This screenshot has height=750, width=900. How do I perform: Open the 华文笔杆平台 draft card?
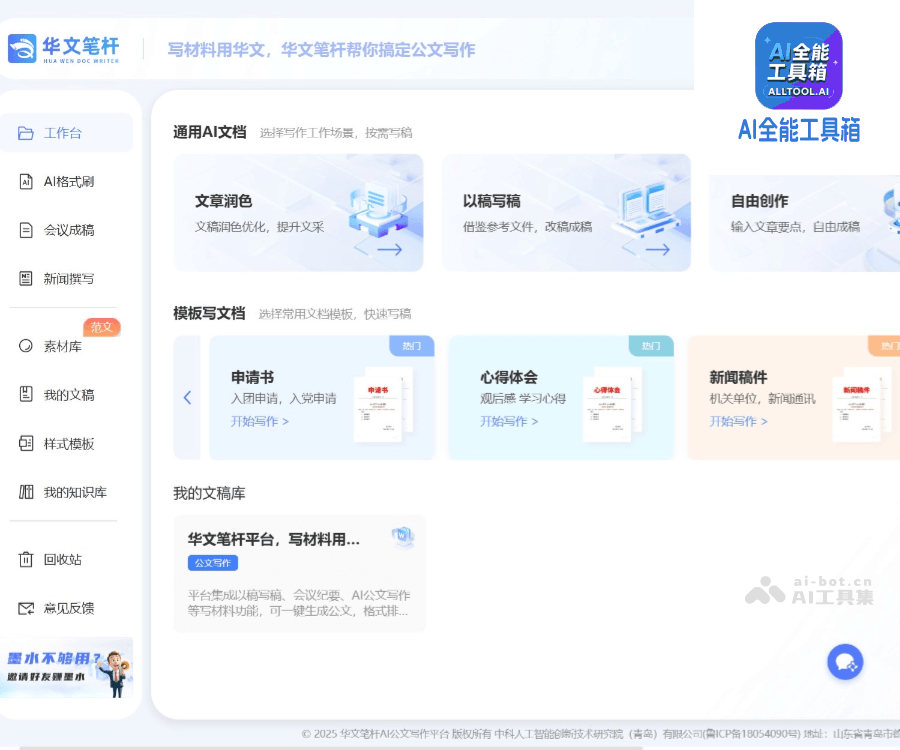point(300,574)
